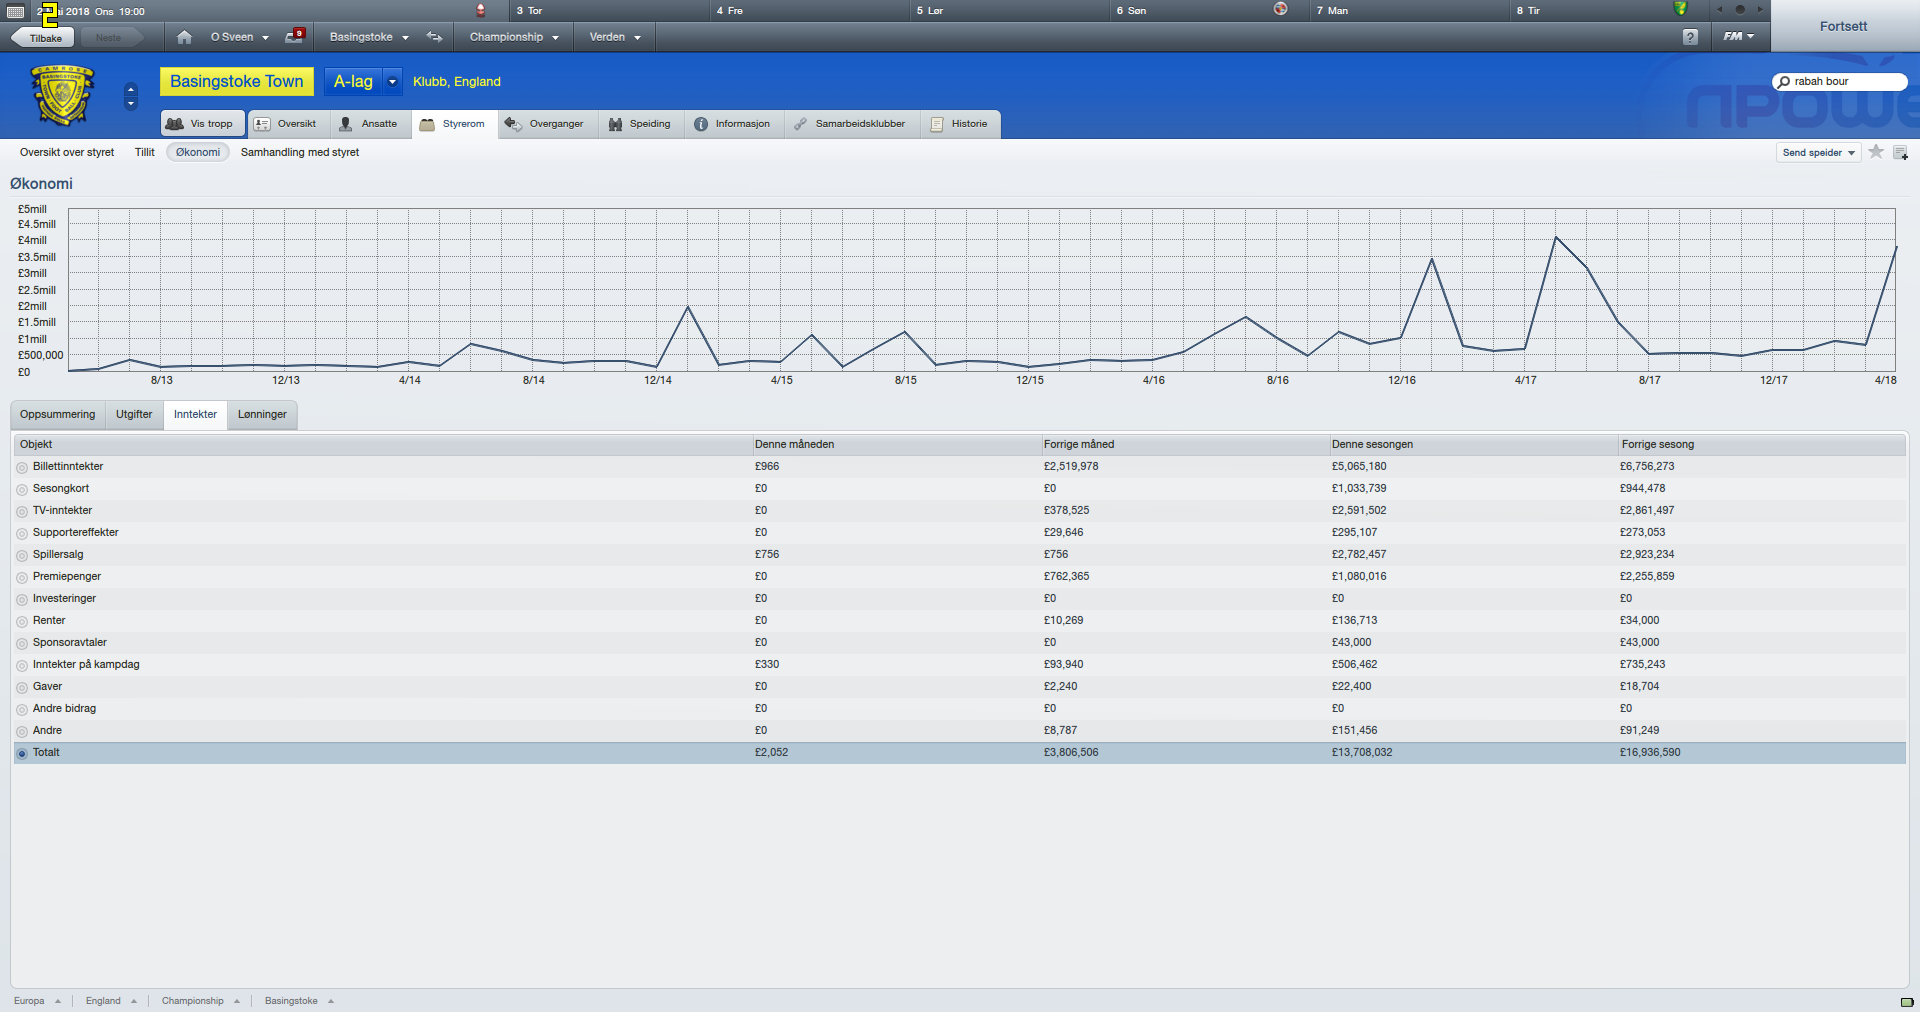The height and width of the screenshot is (1012, 1920).
Task: Move calendar forward with right arrow
Action: [1760, 9]
